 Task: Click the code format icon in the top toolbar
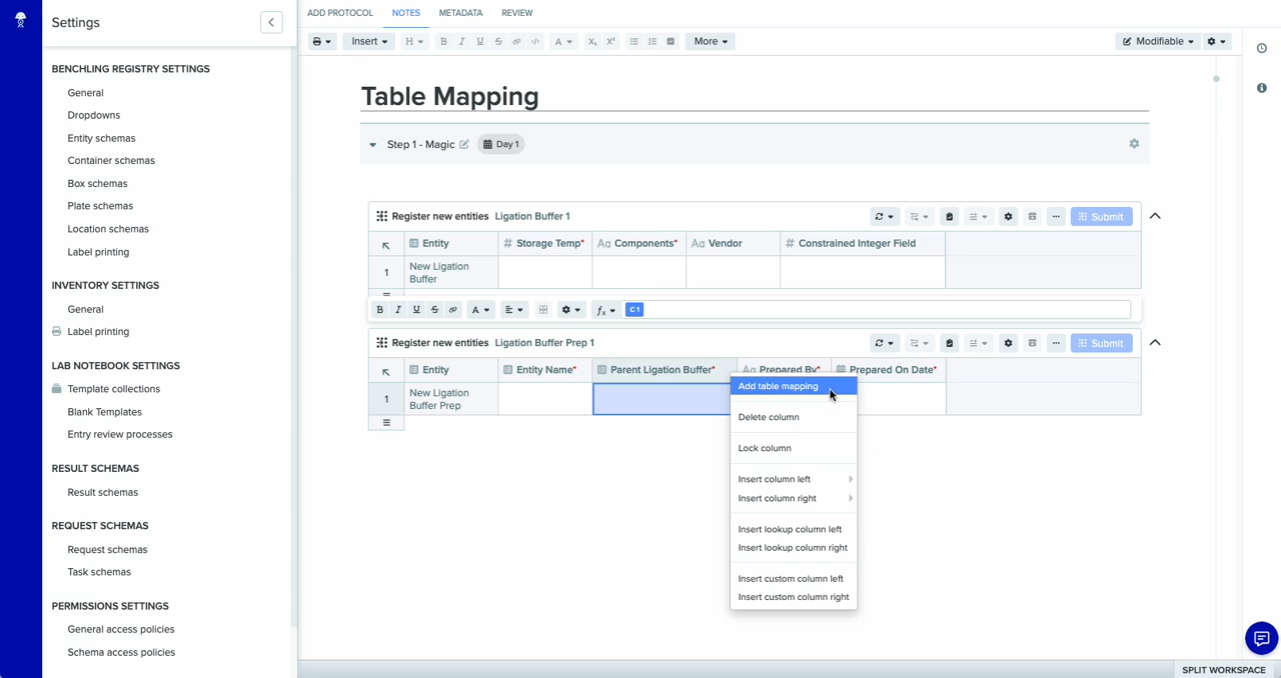(x=535, y=42)
